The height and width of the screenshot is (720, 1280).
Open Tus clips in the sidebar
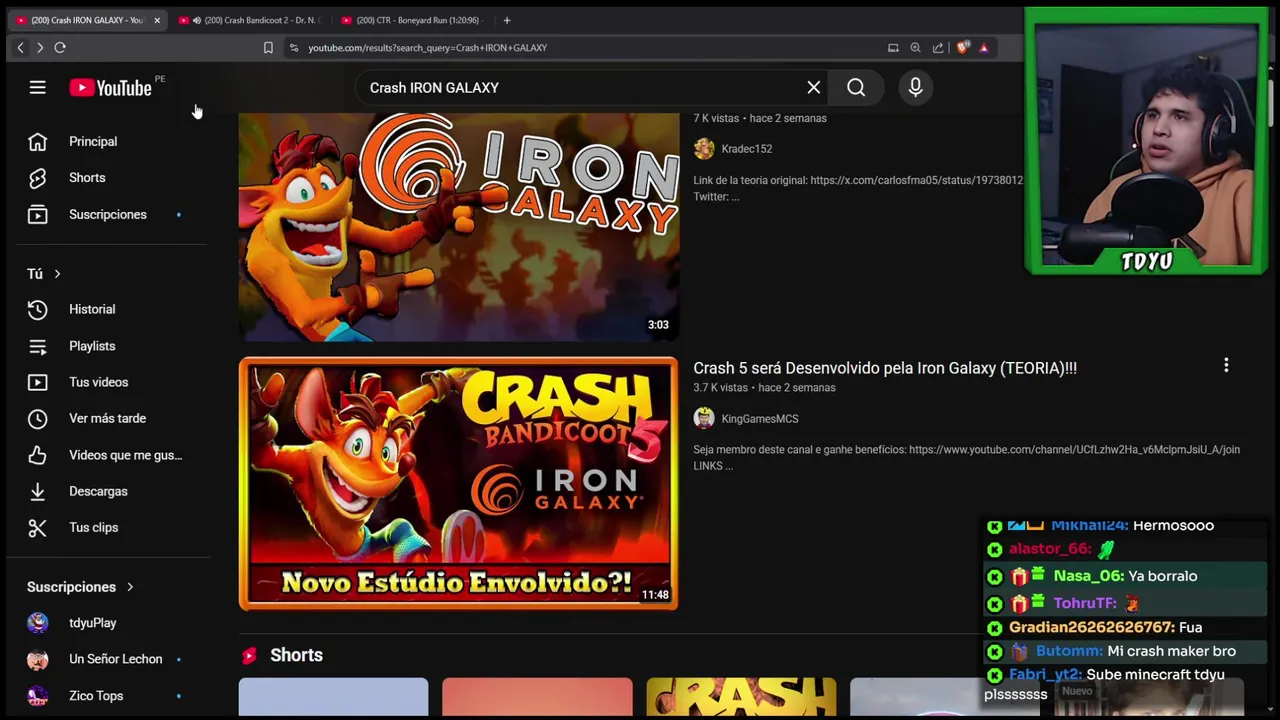[93, 527]
